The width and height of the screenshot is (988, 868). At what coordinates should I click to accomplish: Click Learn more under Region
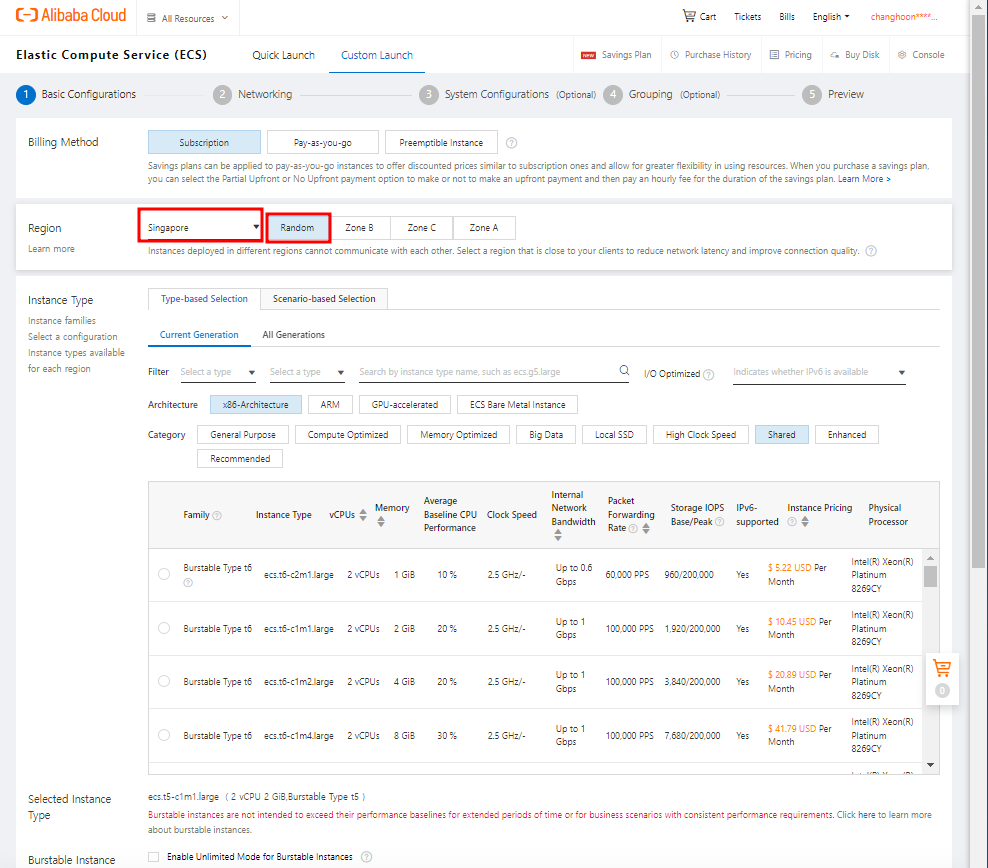(x=51, y=249)
